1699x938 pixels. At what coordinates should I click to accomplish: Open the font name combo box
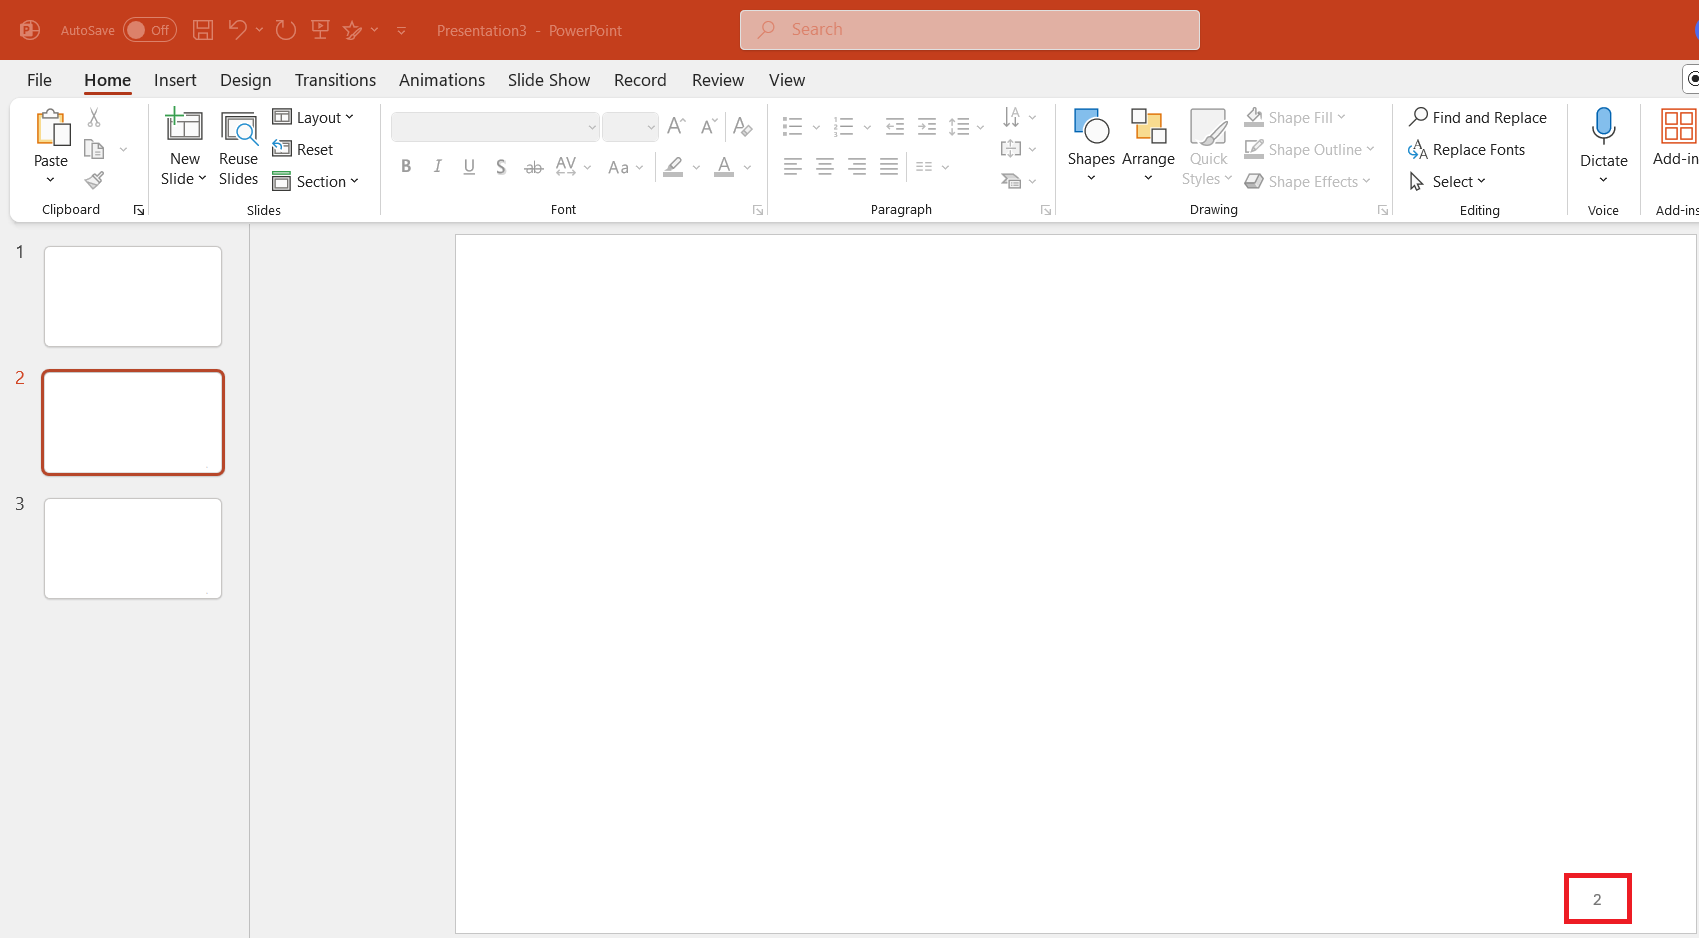(x=495, y=127)
